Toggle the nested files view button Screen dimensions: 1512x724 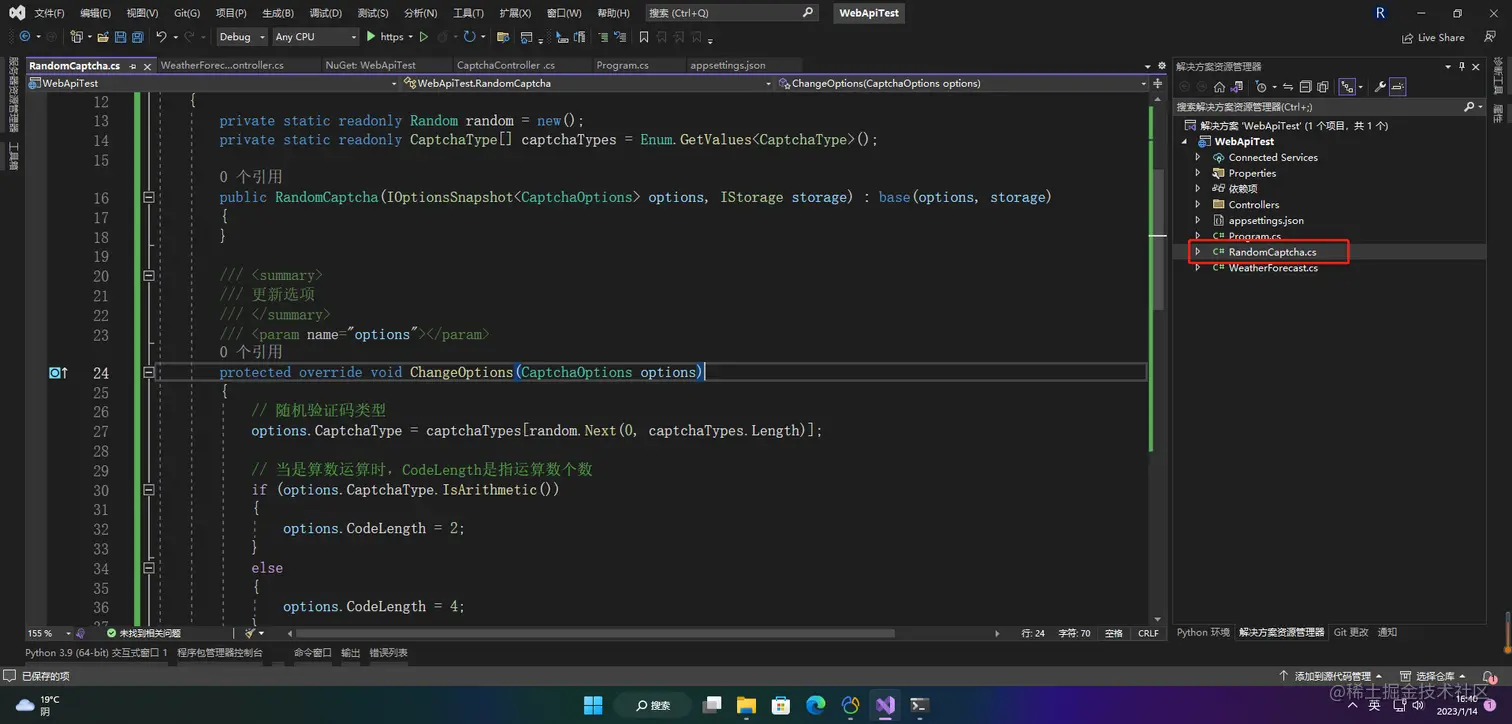[1347, 87]
